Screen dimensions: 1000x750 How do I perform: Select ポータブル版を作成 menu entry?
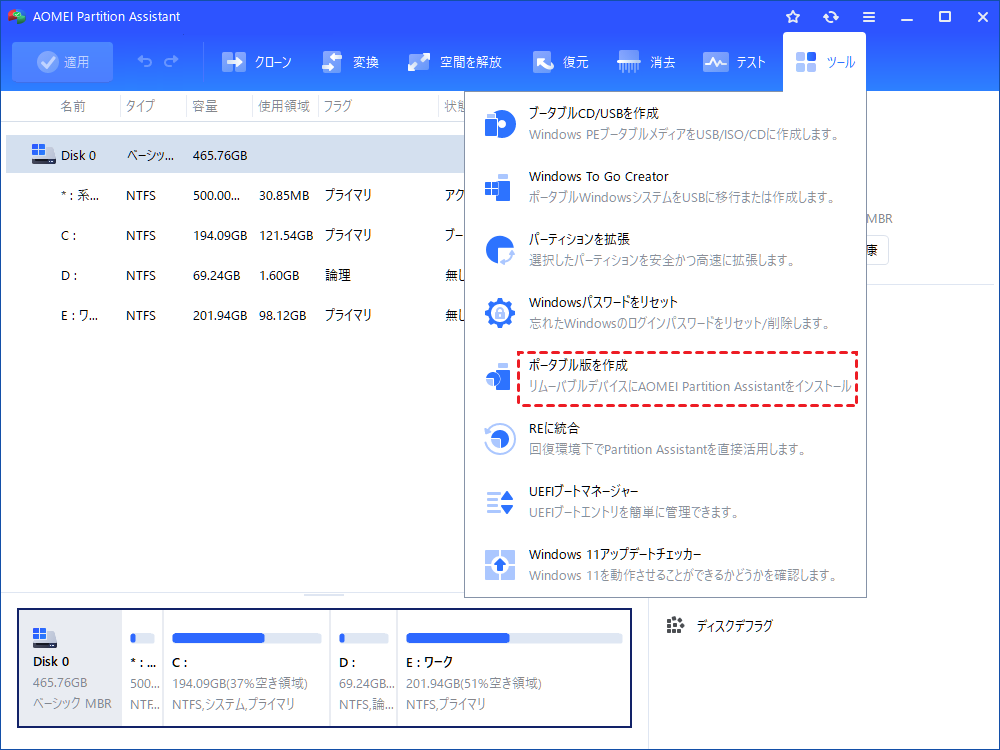pos(665,376)
